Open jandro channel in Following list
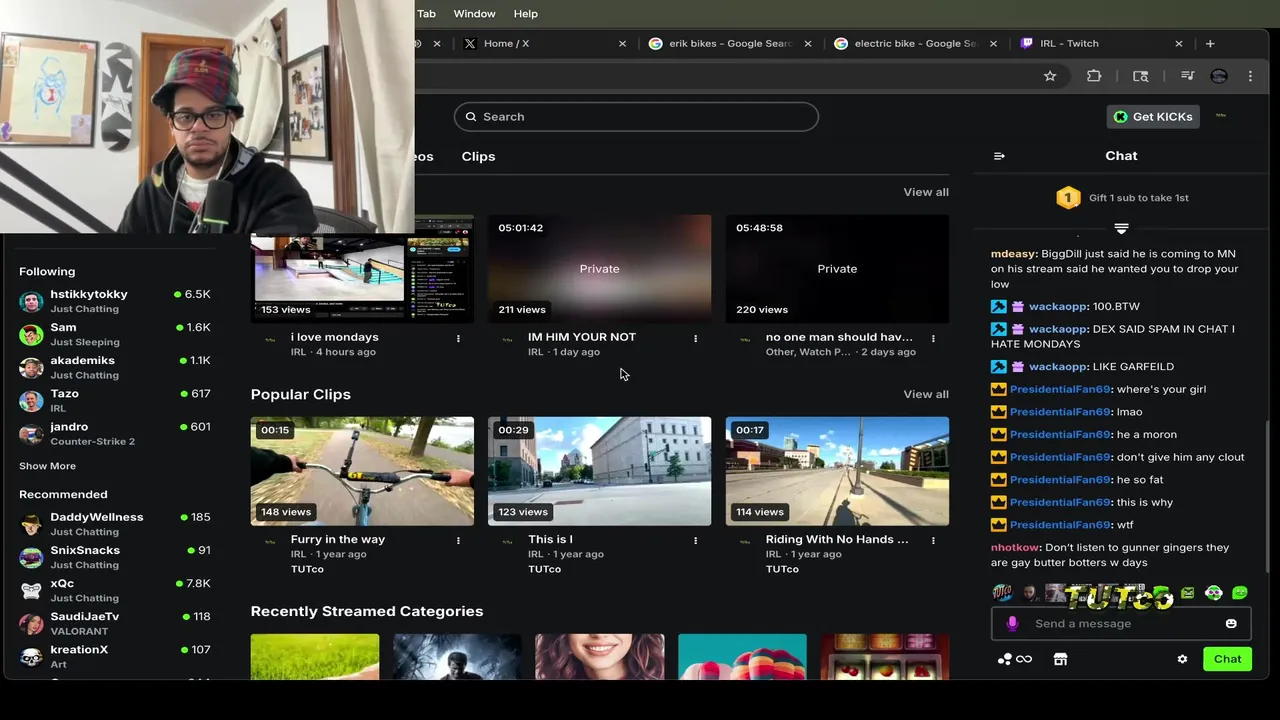Image resolution: width=1280 pixels, height=720 pixels. click(115, 433)
